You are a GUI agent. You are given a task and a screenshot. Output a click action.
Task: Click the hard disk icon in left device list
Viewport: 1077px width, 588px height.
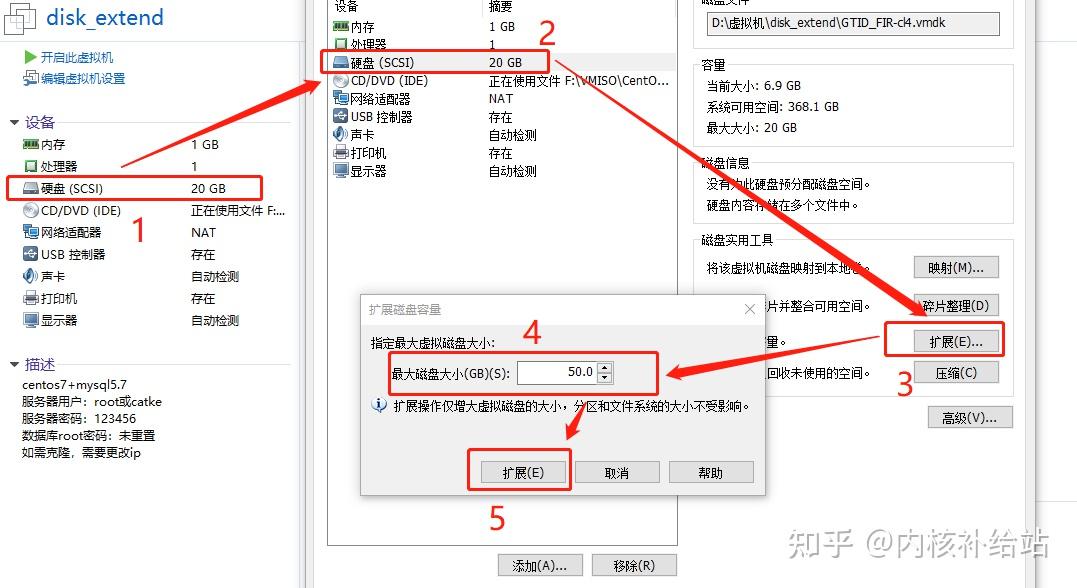coord(30,188)
